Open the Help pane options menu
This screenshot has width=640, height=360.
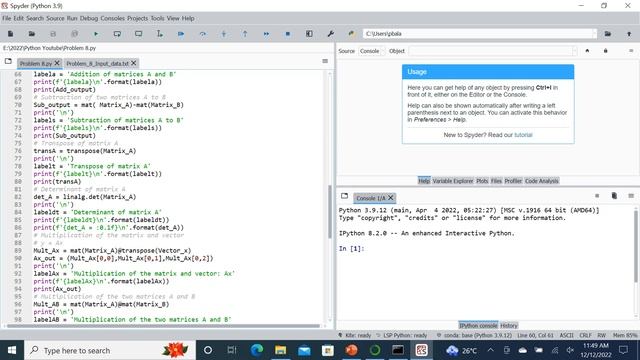tap(631, 51)
